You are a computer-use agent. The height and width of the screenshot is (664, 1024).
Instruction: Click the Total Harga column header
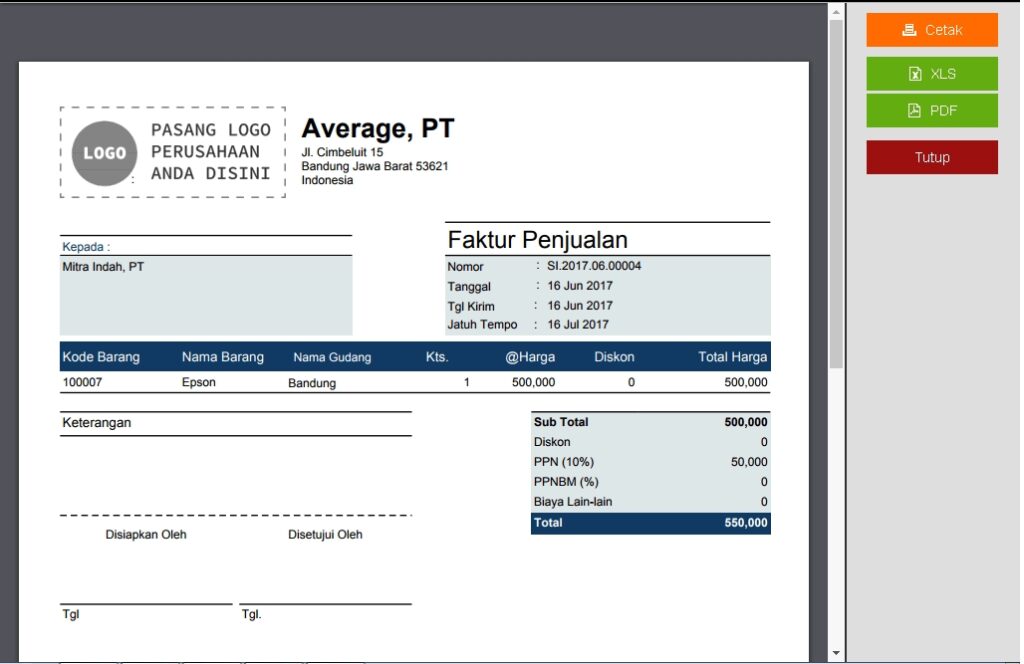(x=732, y=357)
